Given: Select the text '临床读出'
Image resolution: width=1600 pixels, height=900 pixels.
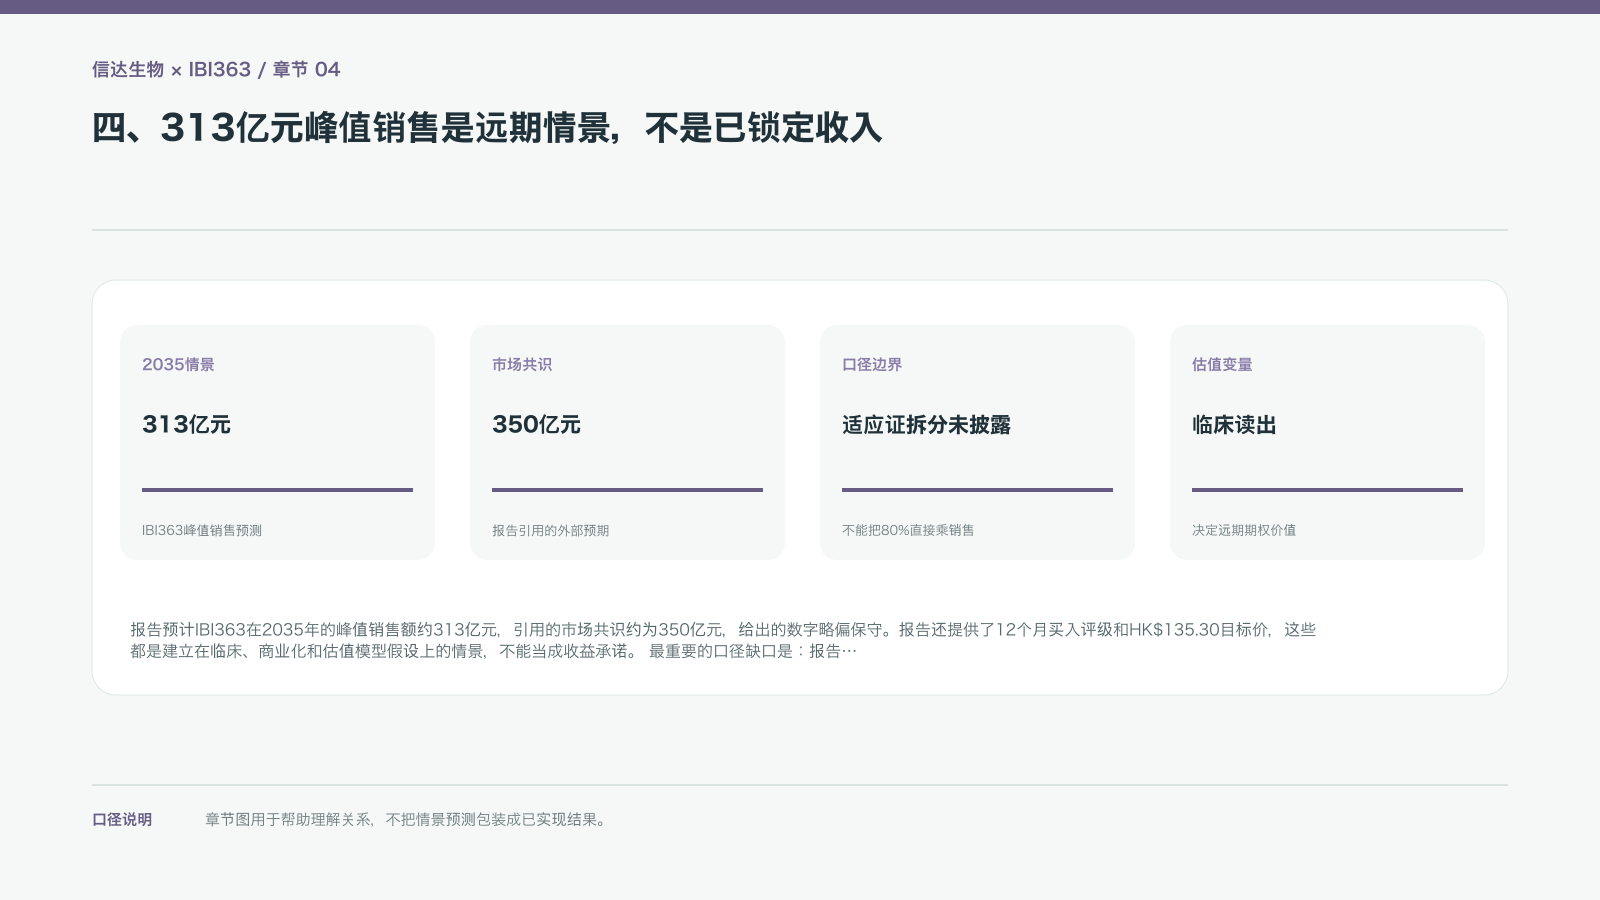Looking at the screenshot, I should pos(1234,424).
